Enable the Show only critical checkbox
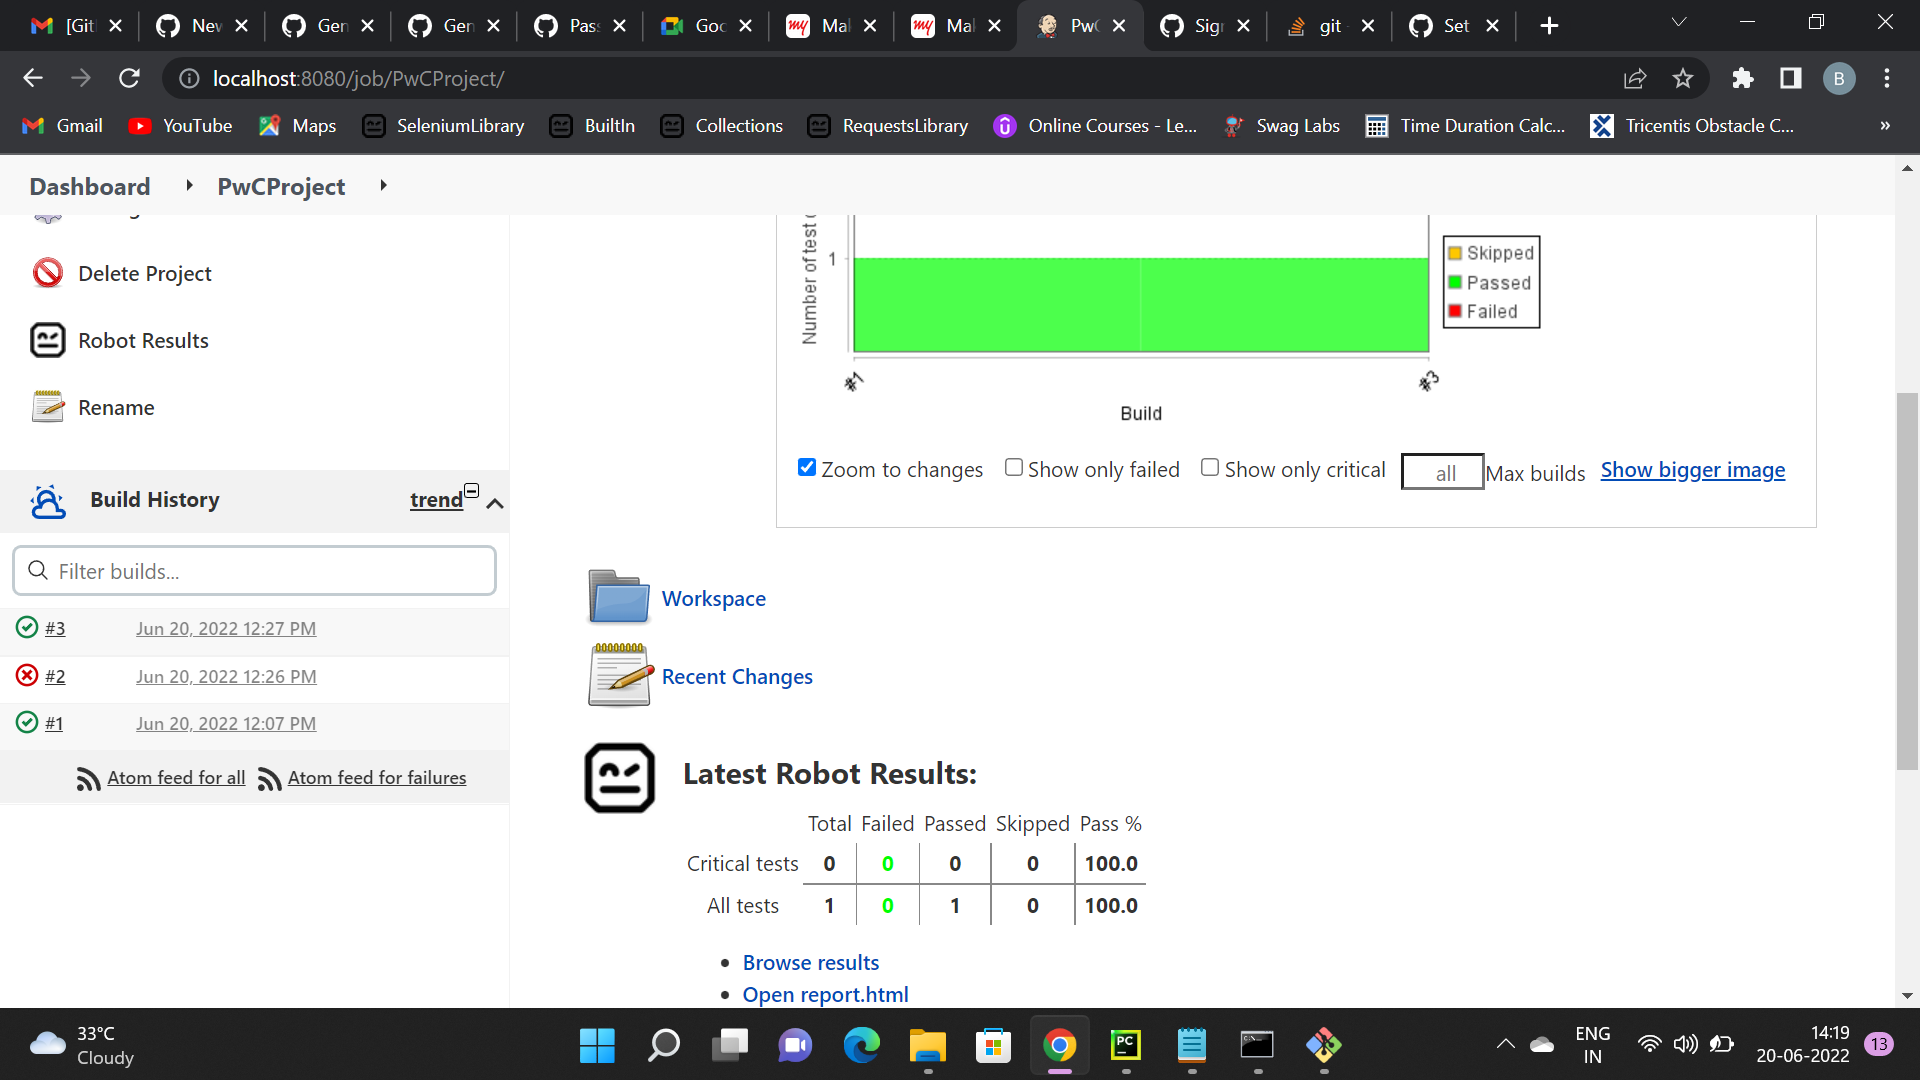The width and height of the screenshot is (1920, 1080). coord(1209,467)
